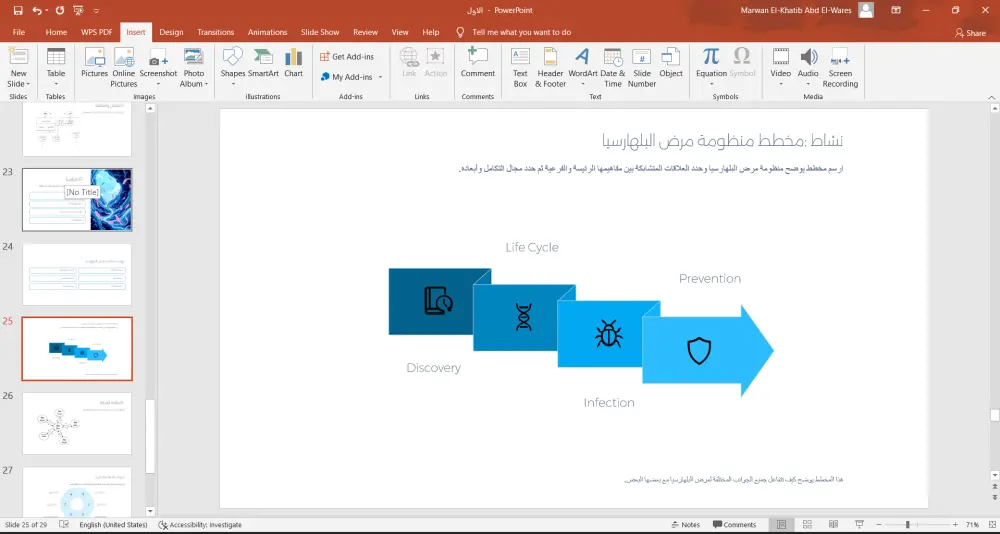Insert a Chart
The width and height of the screenshot is (1000, 534).
tap(293, 63)
